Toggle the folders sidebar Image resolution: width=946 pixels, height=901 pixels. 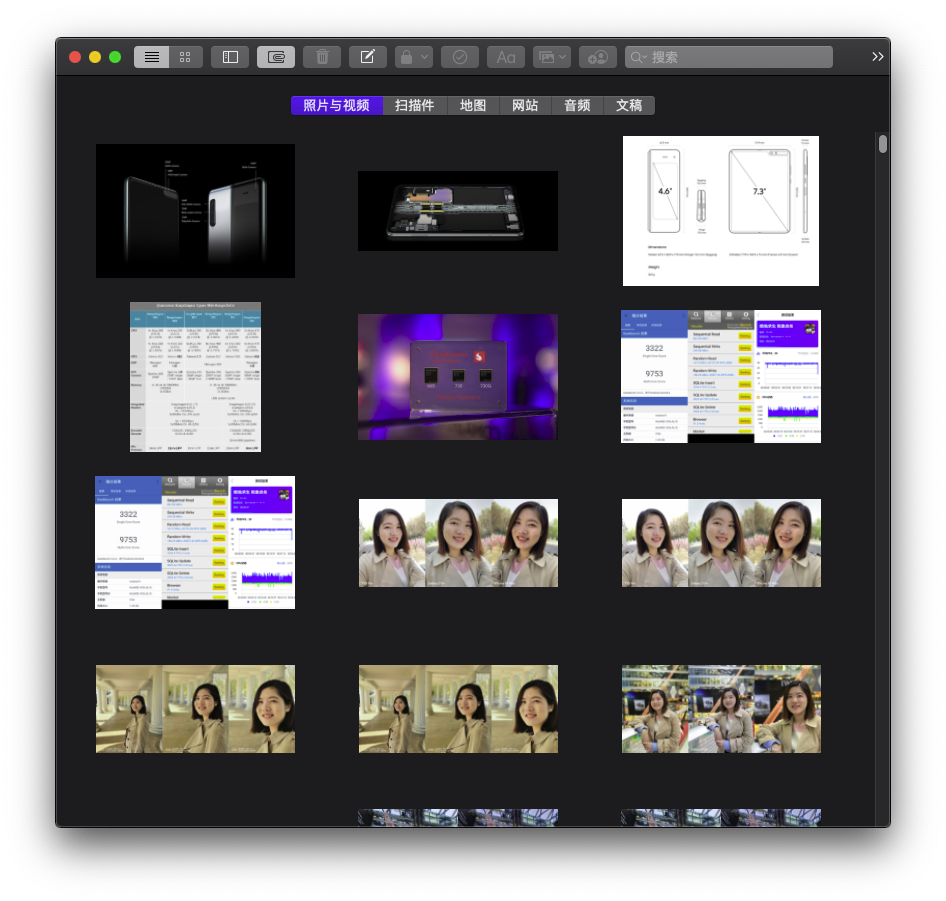[230, 57]
